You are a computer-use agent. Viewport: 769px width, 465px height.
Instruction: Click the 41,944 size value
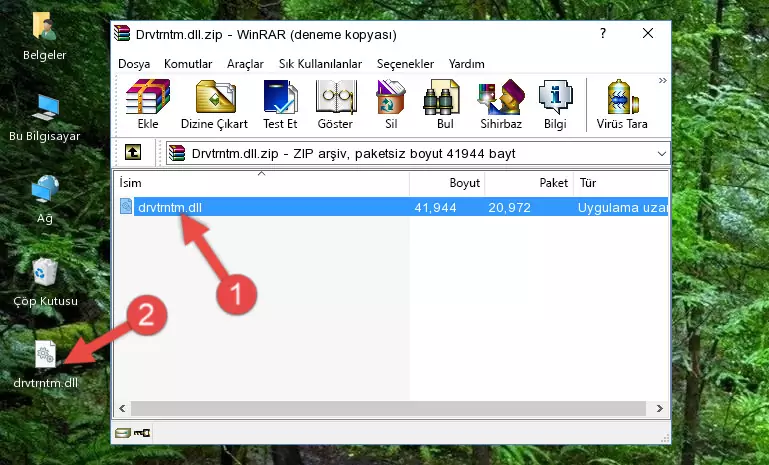click(435, 207)
